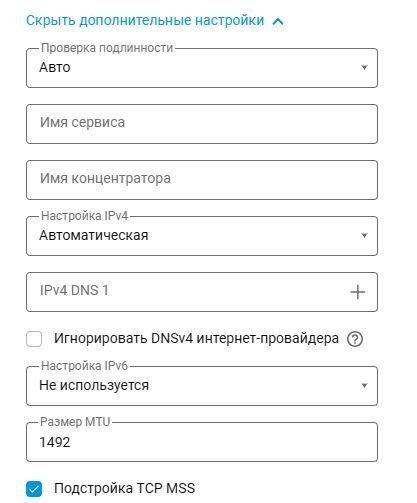Uncheck Подстройка TCP MSS checkbox
This screenshot has height=503, width=417.
[x=34, y=489]
